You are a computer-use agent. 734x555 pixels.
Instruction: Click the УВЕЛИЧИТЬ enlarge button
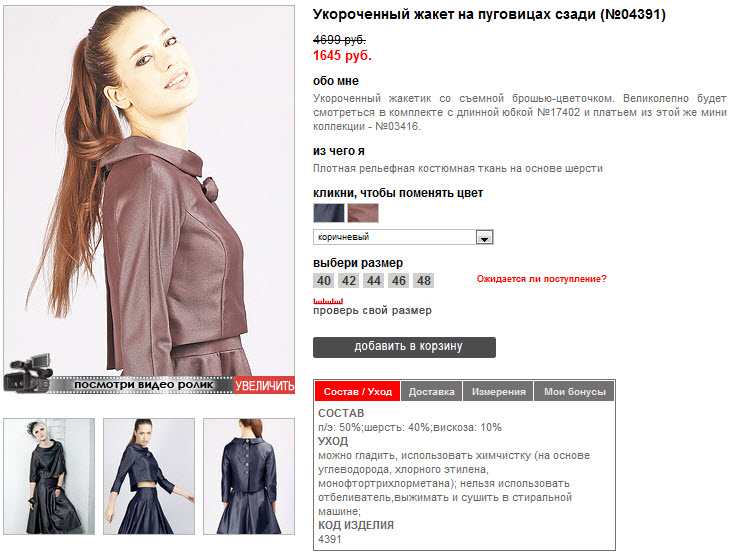(x=264, y=385)
